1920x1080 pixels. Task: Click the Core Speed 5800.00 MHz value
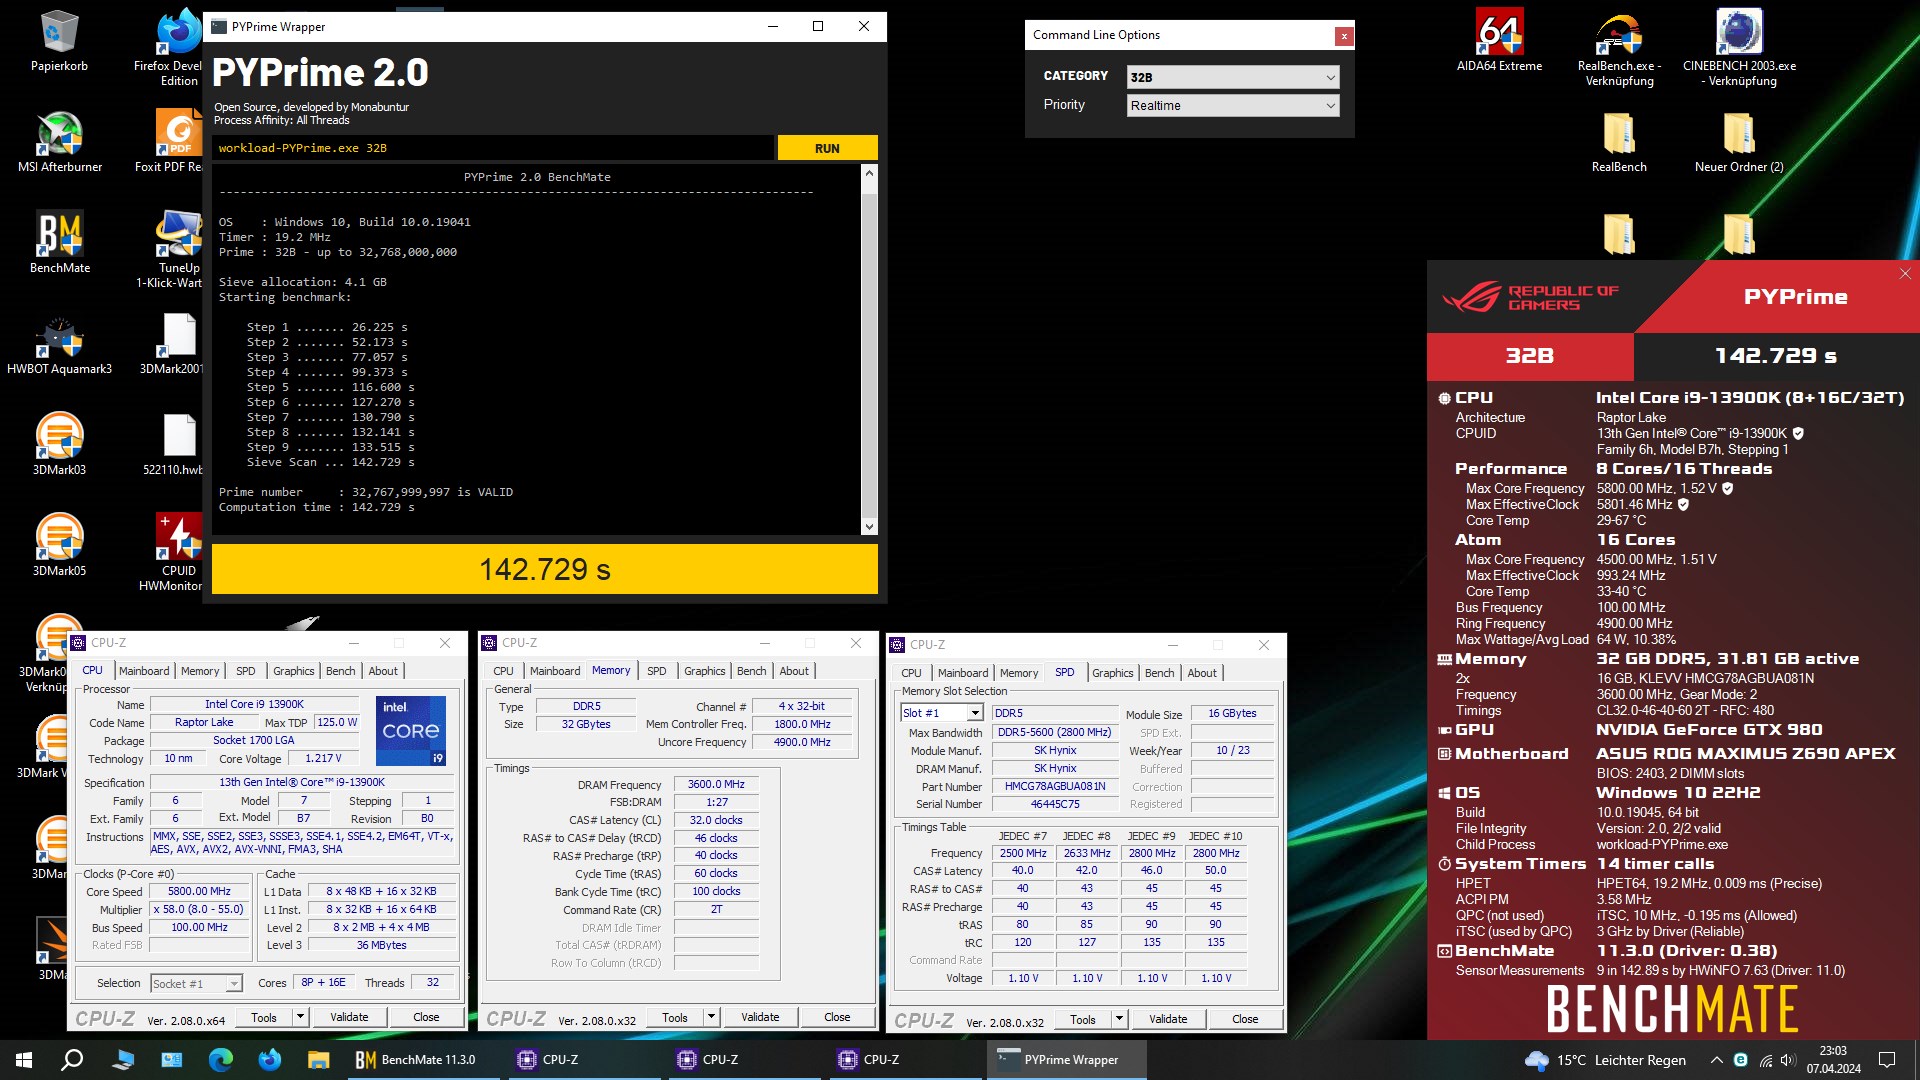[199, 891]
